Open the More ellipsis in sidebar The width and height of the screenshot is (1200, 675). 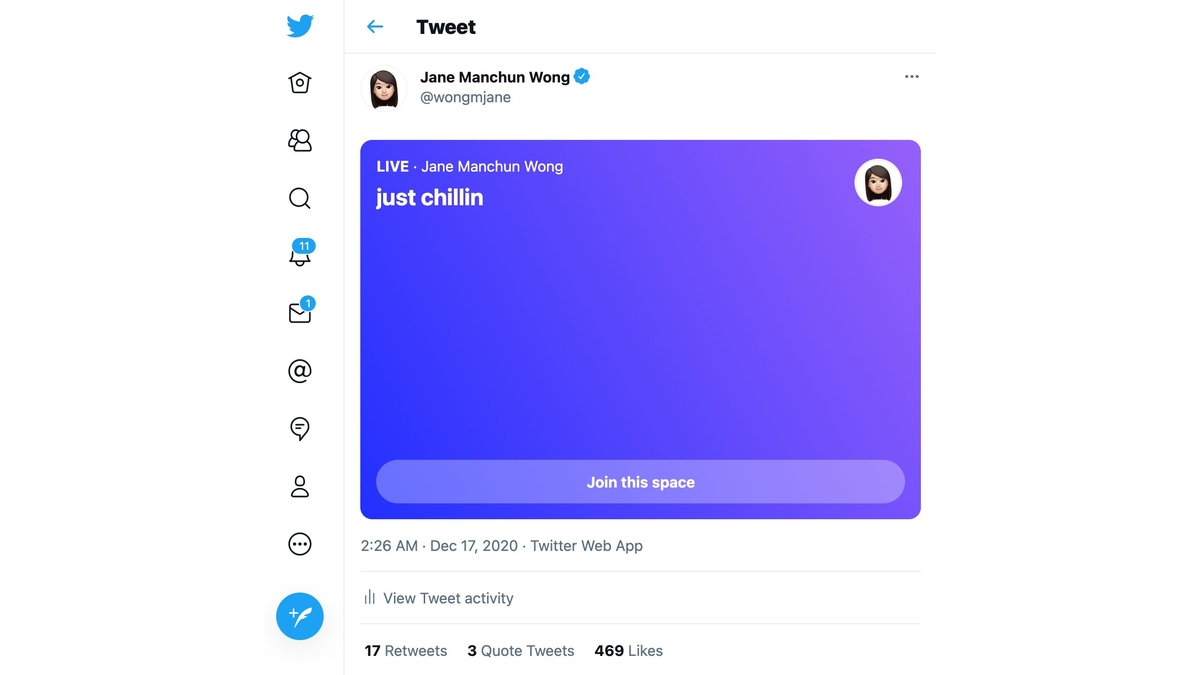[299, 544]
